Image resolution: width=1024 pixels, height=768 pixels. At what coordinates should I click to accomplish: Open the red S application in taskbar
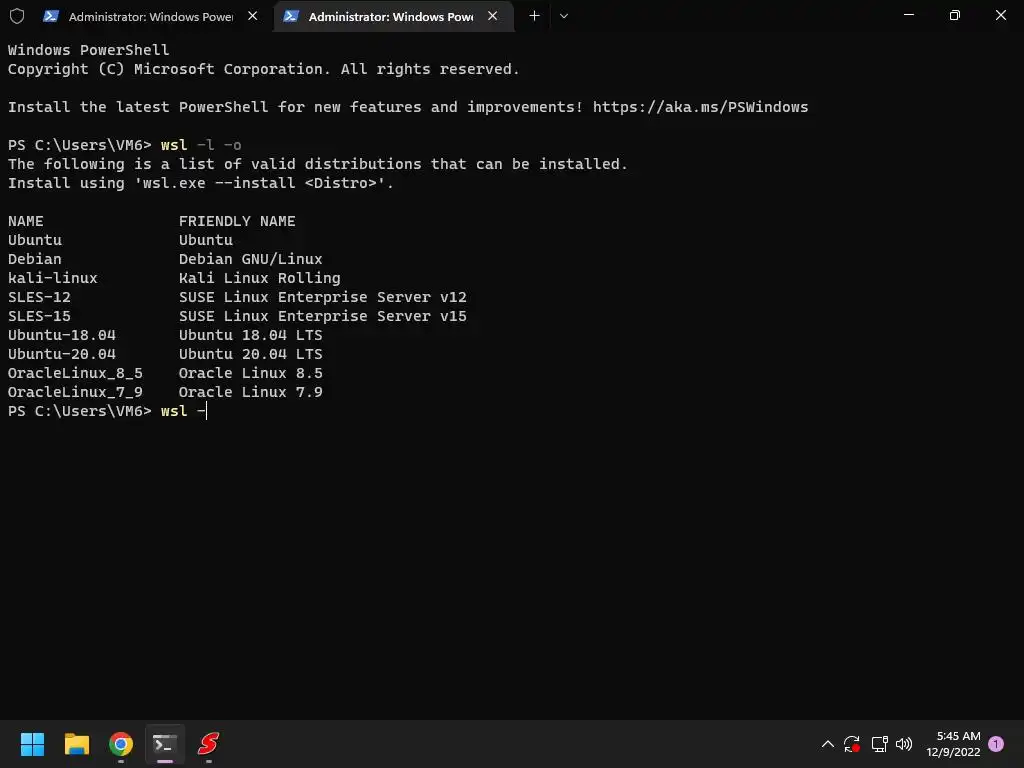(x=208, y=744)
